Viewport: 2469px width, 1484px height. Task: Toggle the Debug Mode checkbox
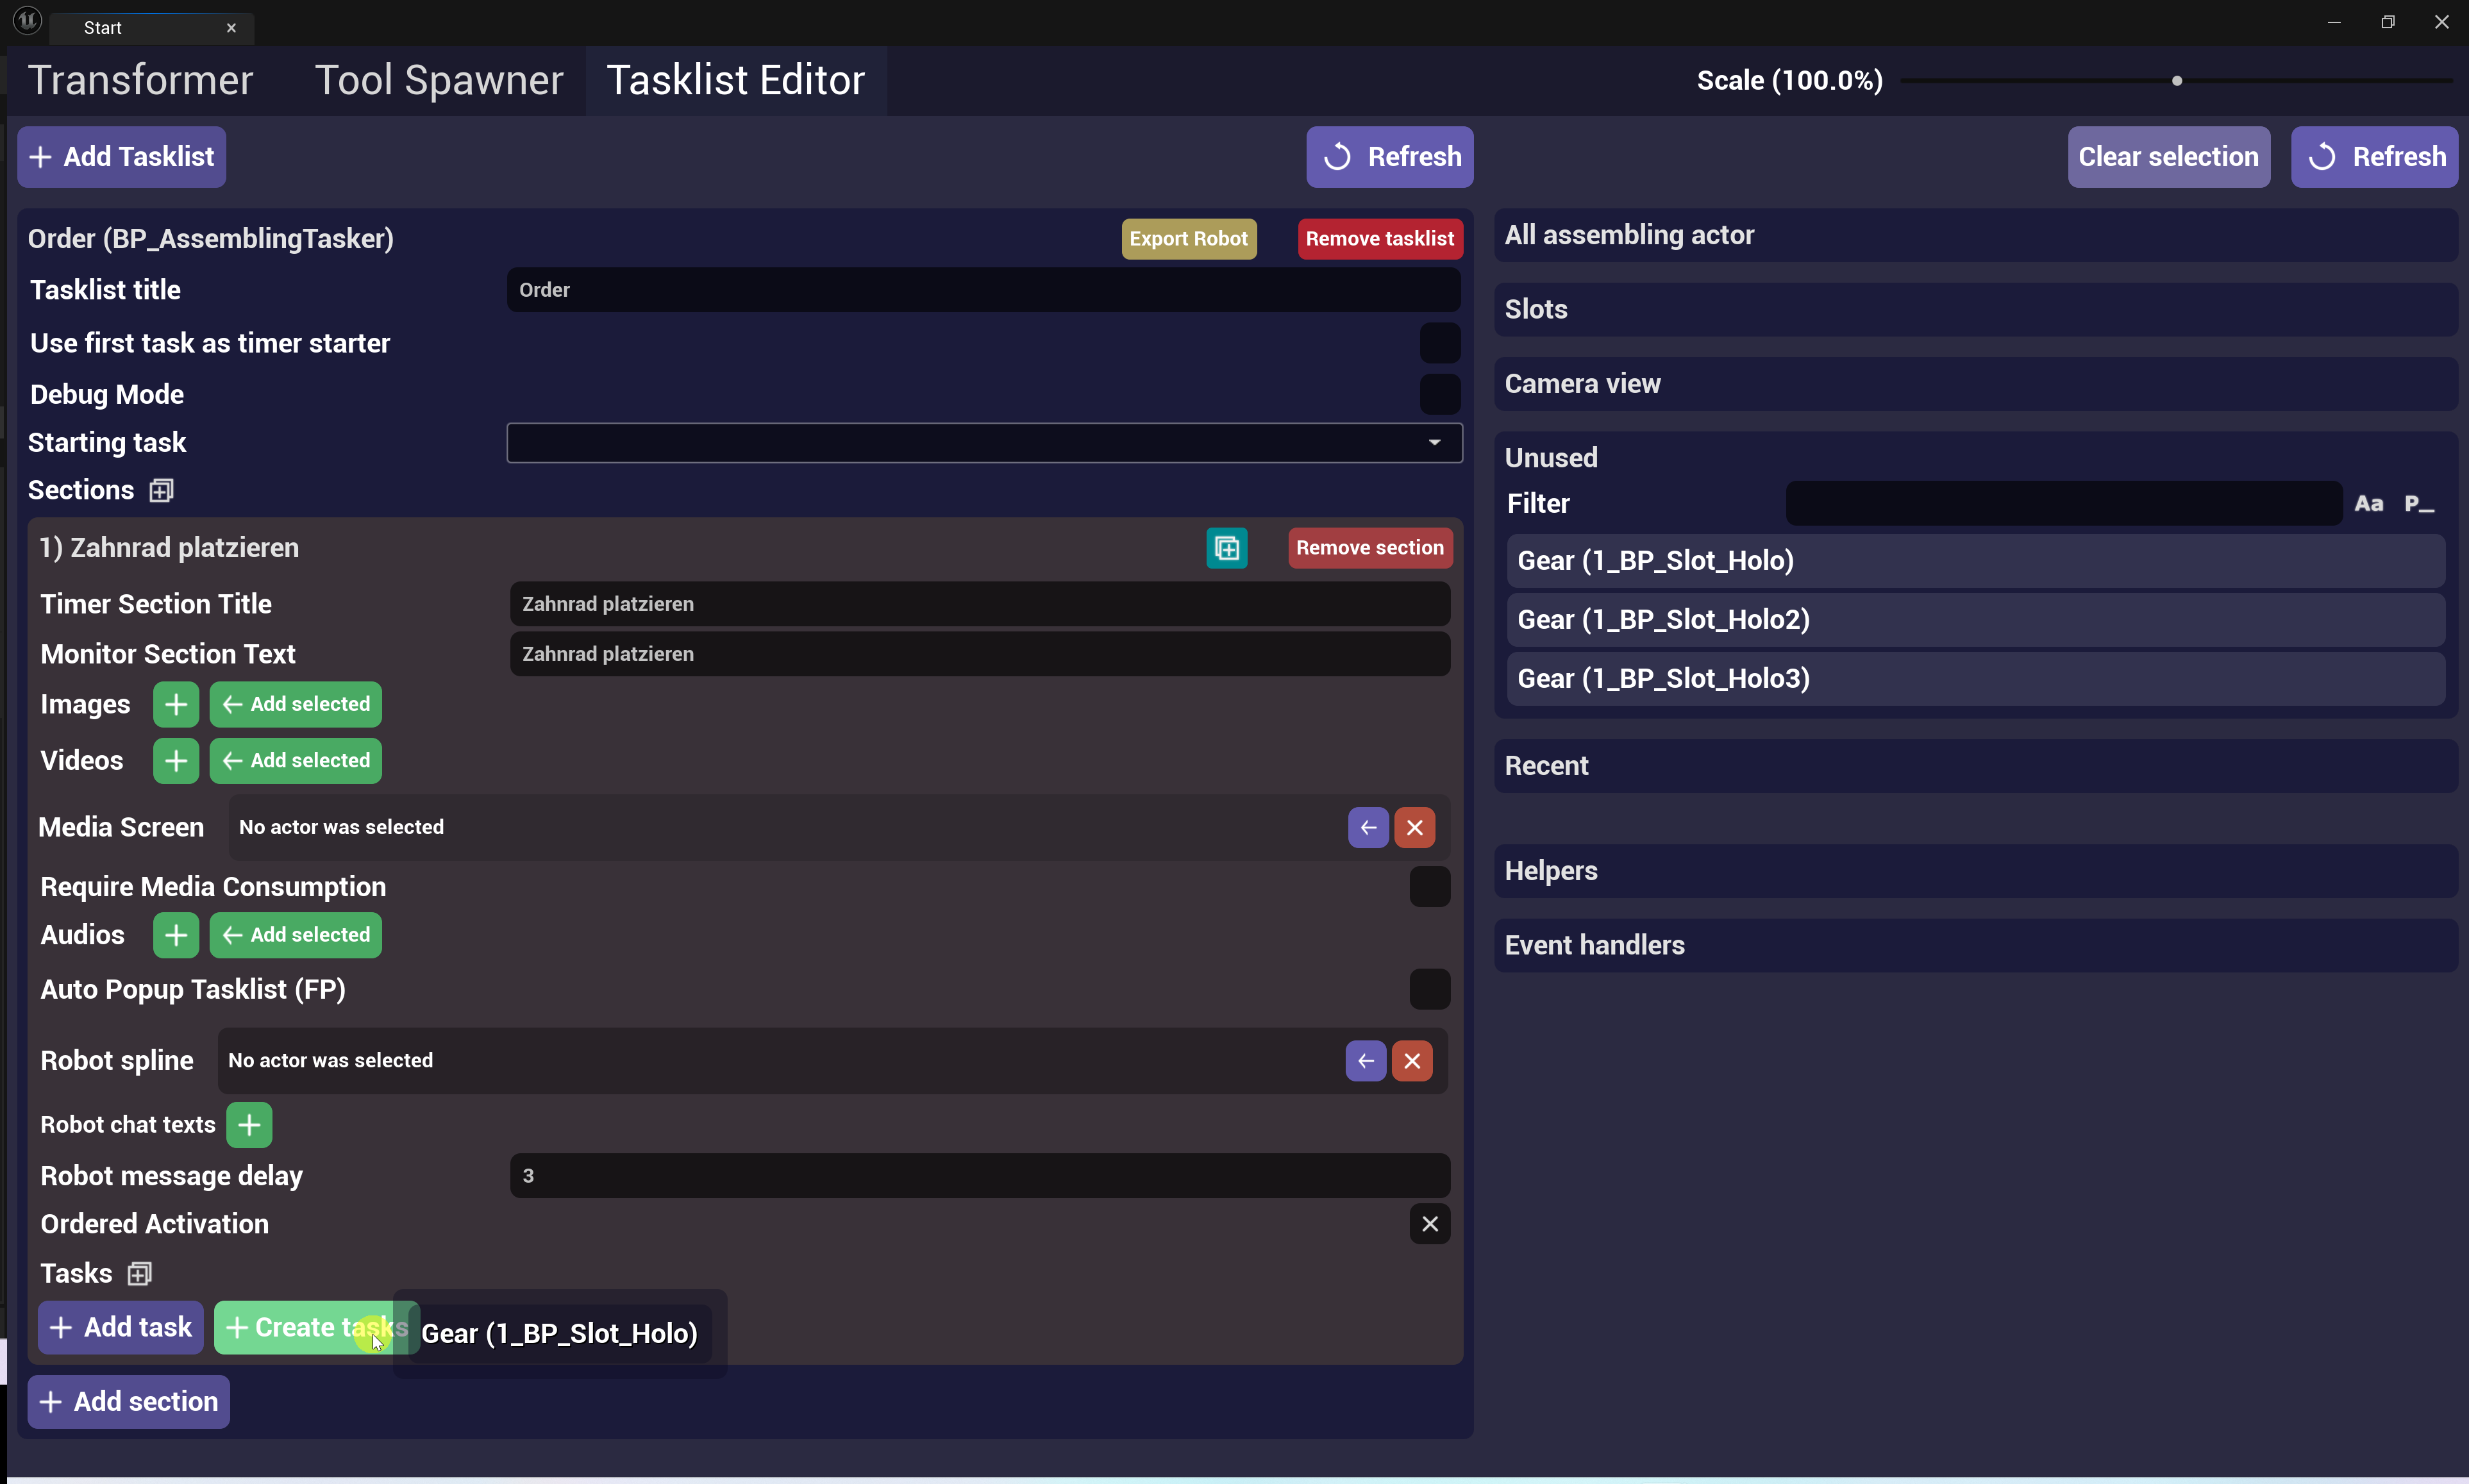point(1439,394)
